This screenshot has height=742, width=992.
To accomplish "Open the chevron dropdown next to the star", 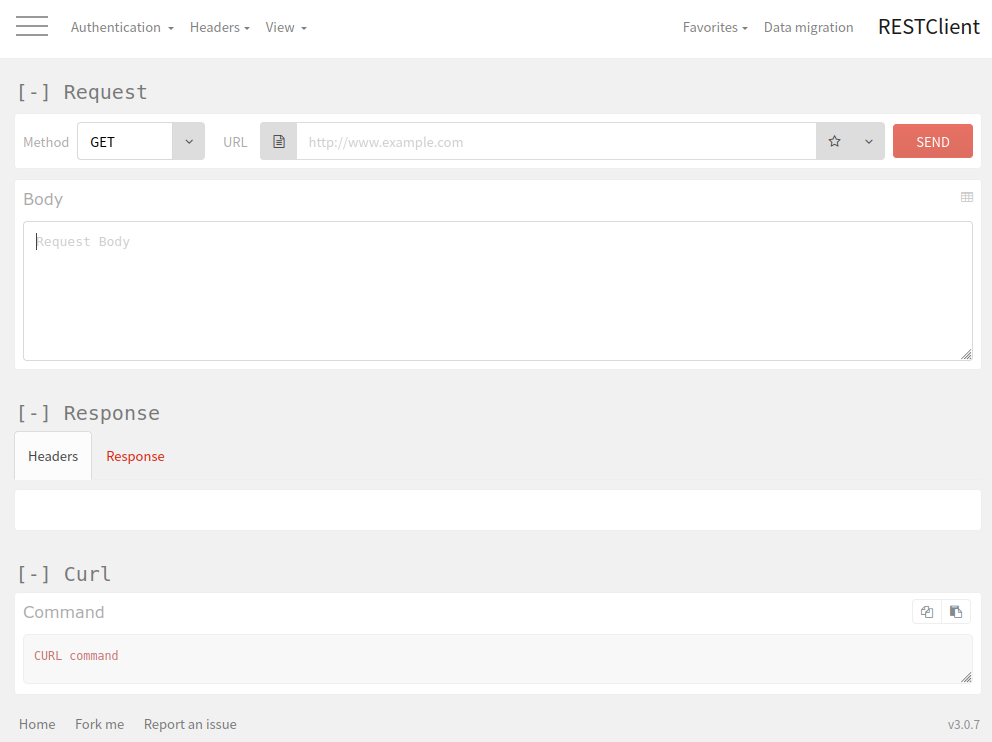I will [x=868, y=141].
